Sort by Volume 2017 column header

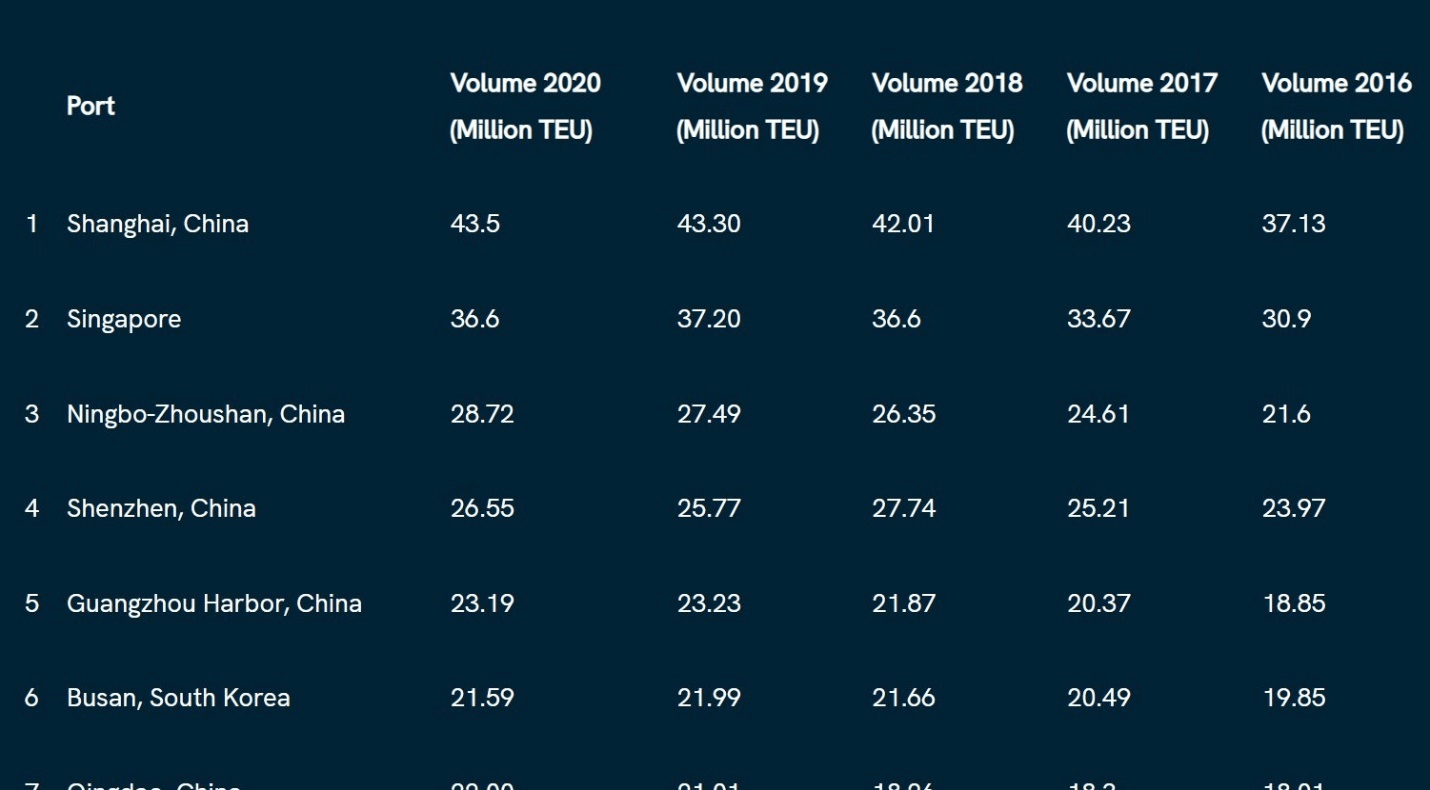point(1142,106)
